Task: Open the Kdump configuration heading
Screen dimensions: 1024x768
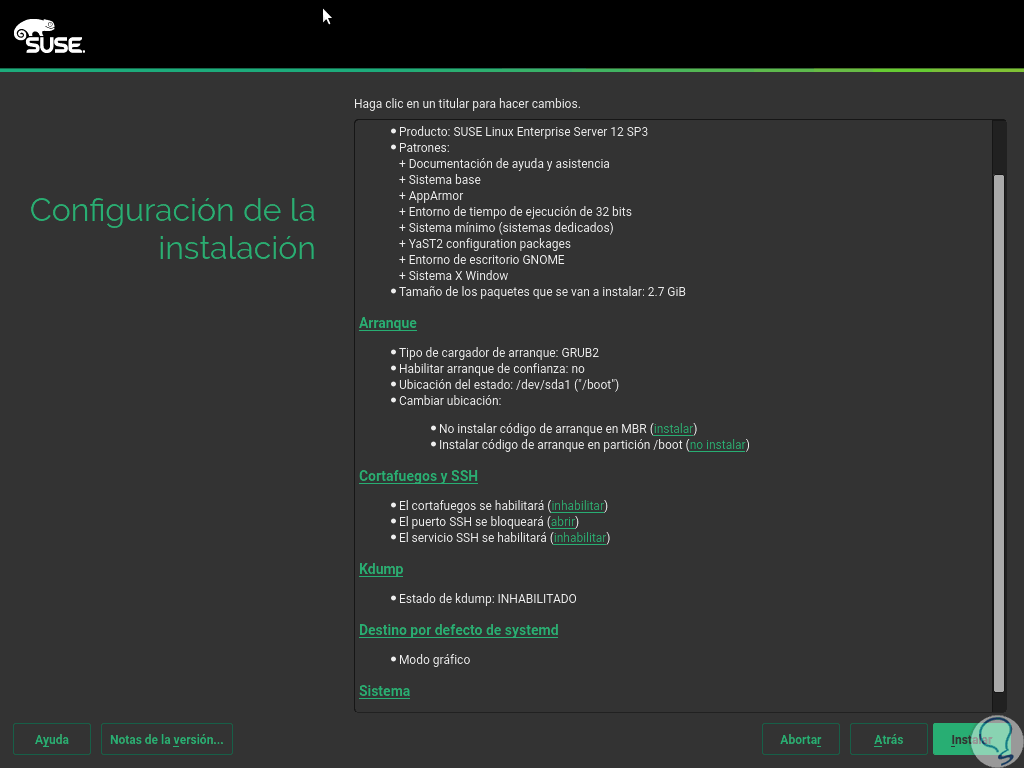Action: coord(381,569)
